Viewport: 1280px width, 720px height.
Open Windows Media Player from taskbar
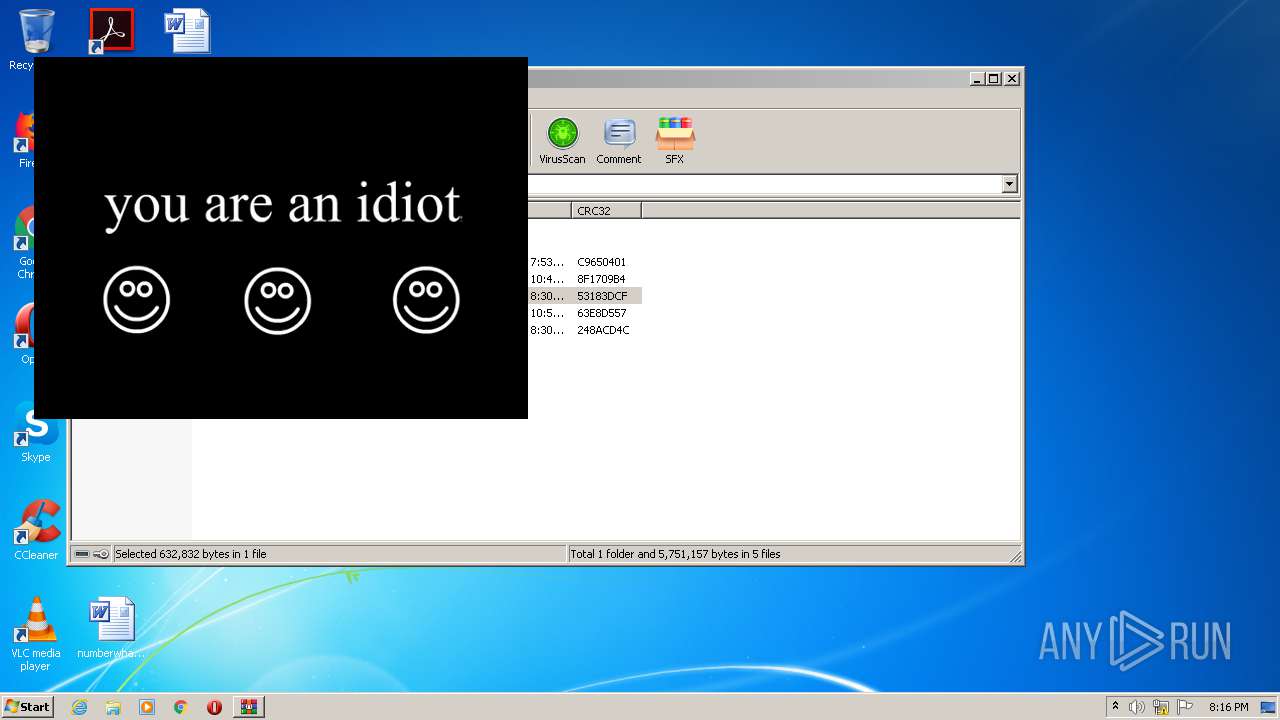147,707
